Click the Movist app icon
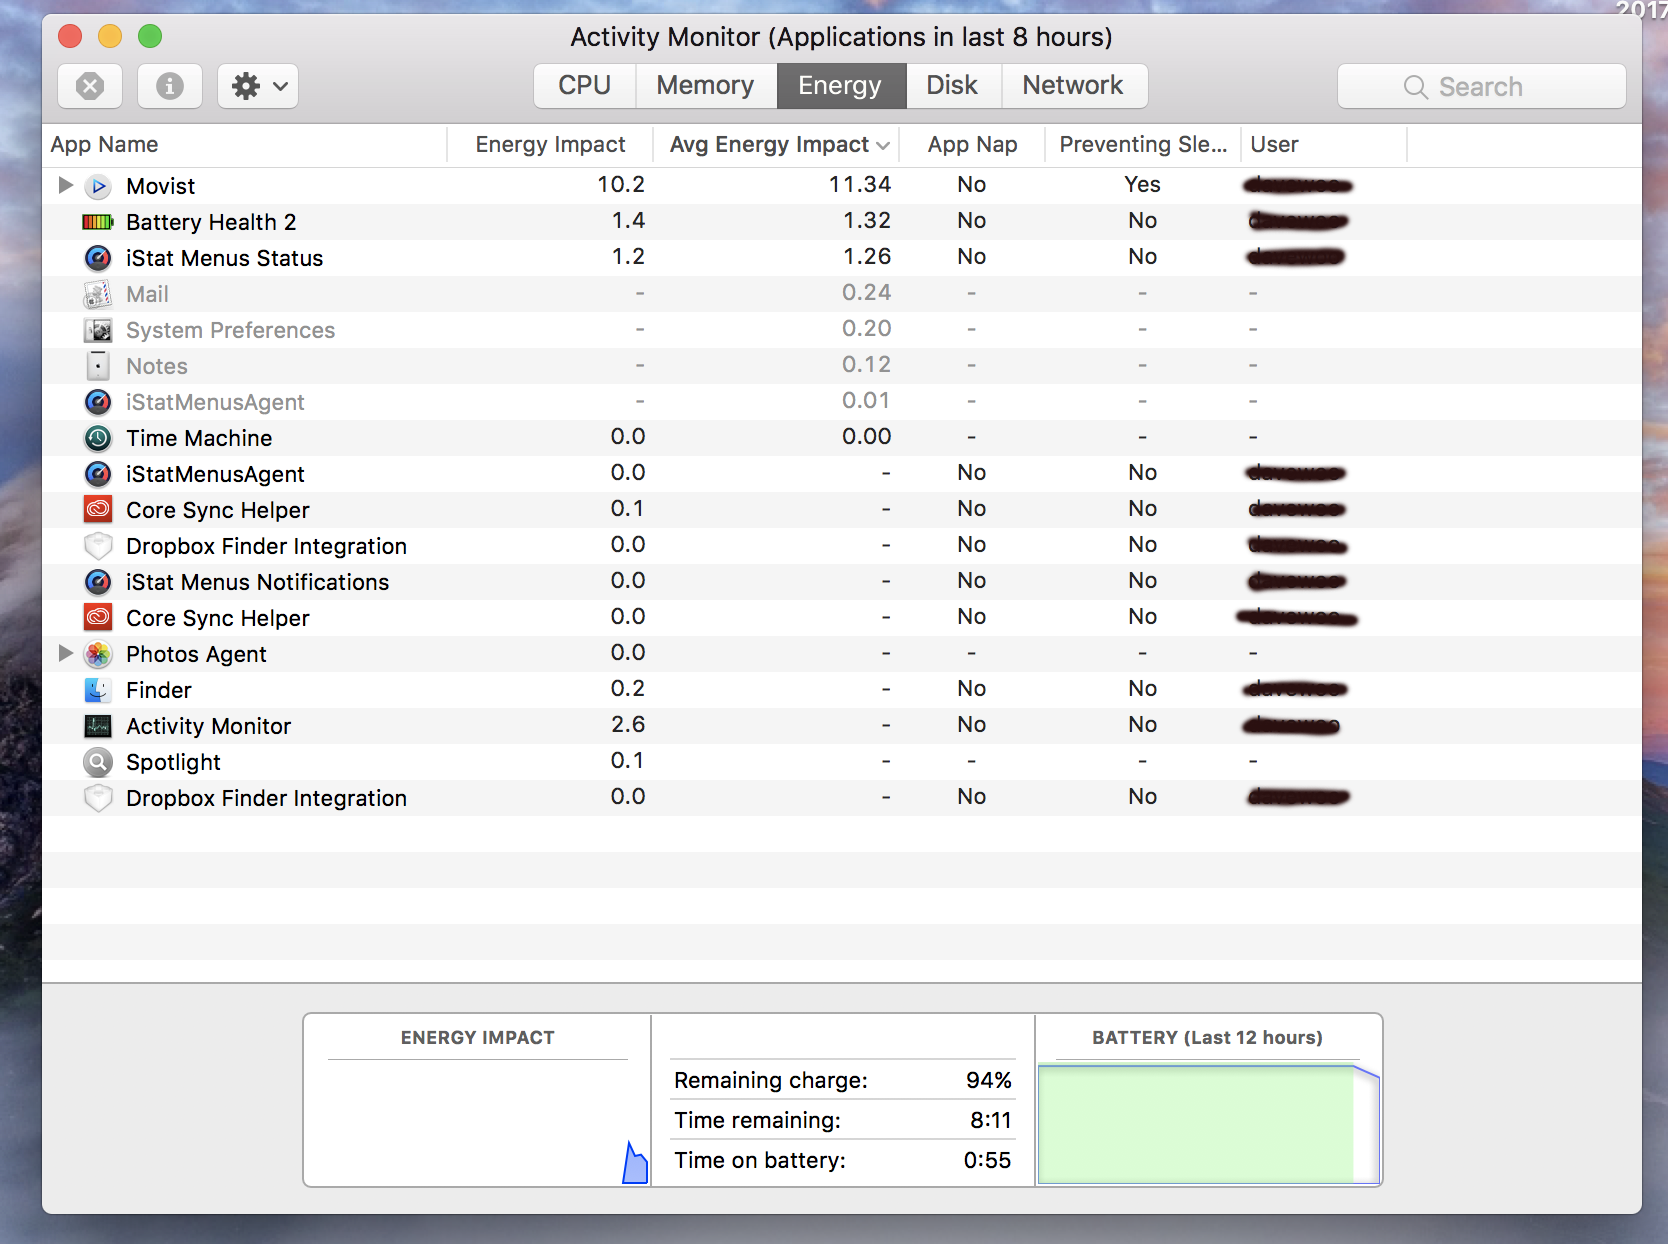 tap(98, 186)
